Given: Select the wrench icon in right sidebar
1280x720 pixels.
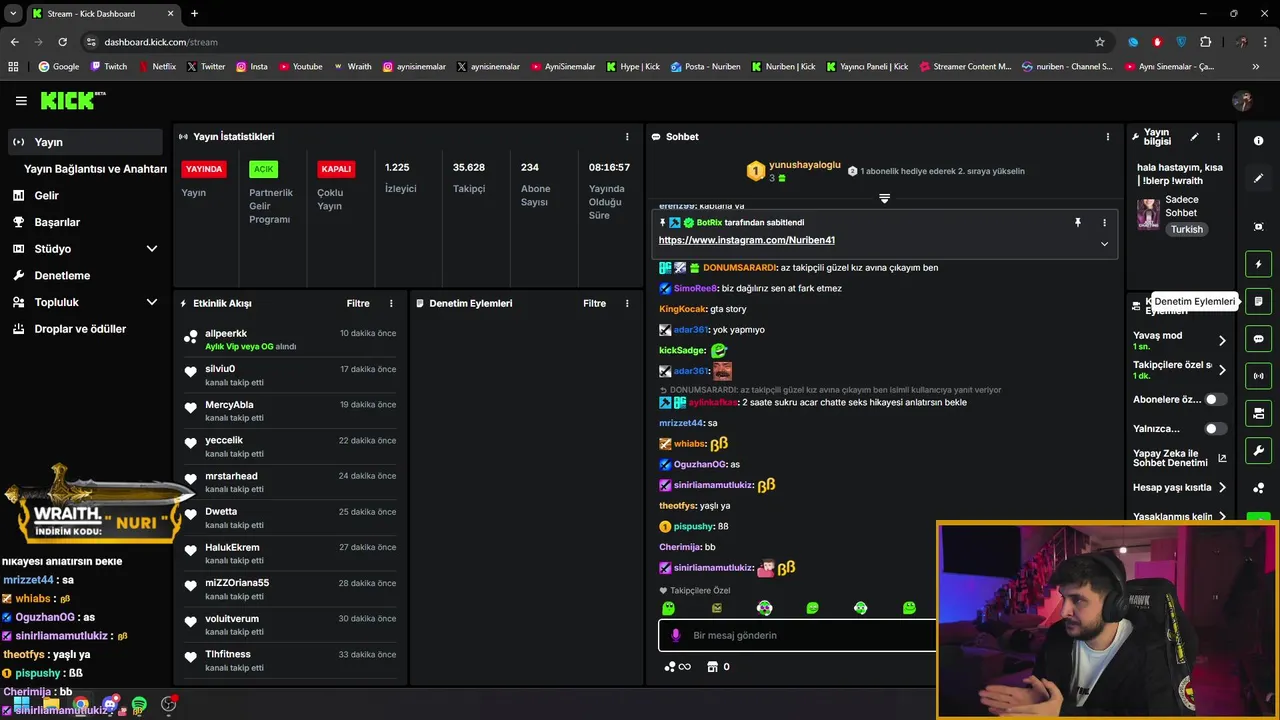Looking at the screenshot, I should click(x=1258, y=450).
